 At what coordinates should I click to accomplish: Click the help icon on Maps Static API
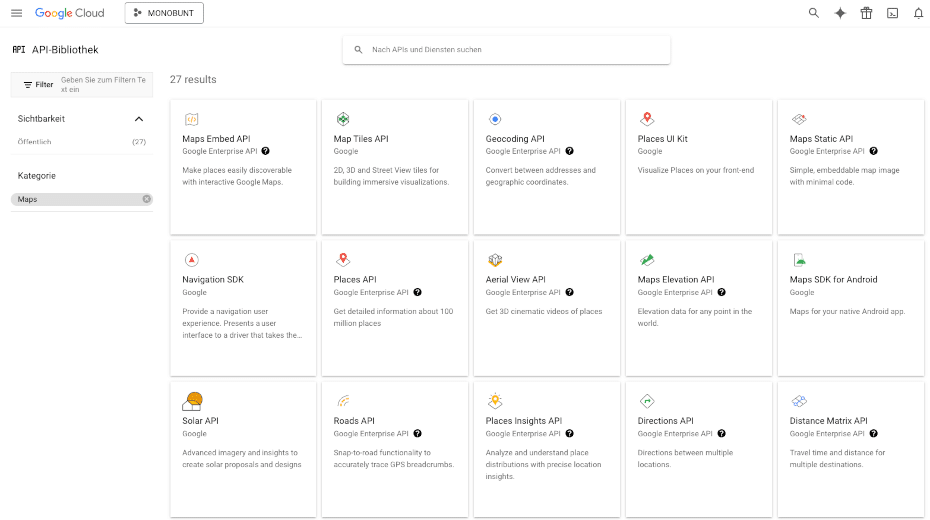tap(874, 151)
